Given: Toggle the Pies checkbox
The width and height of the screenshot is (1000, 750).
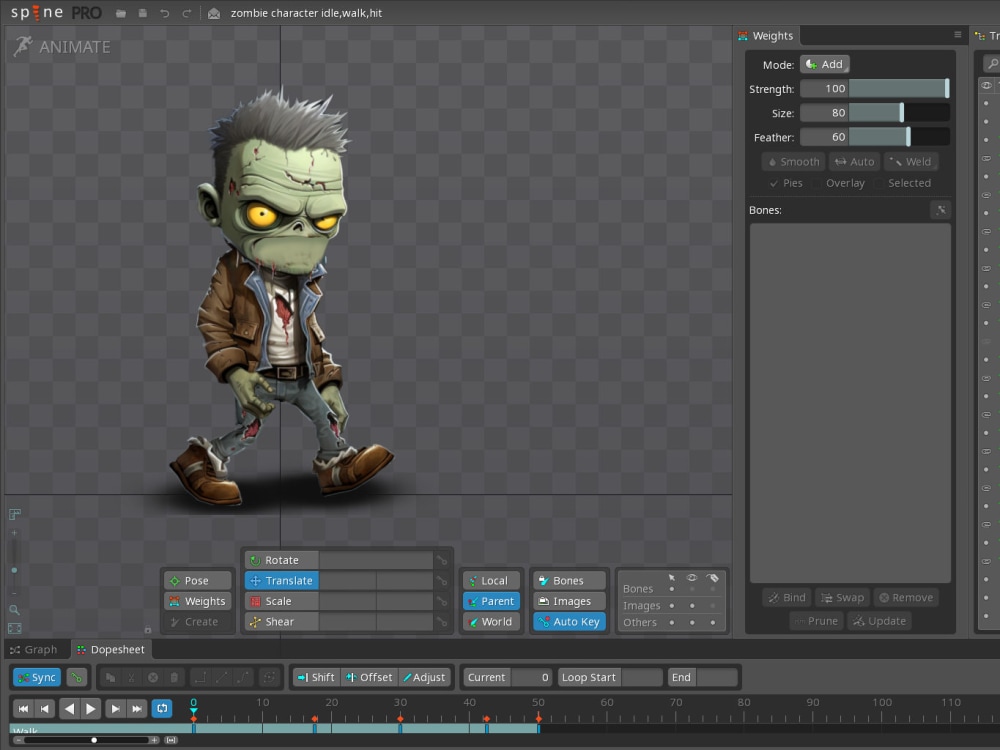Looking at the screenshot, I should point(786,183).
